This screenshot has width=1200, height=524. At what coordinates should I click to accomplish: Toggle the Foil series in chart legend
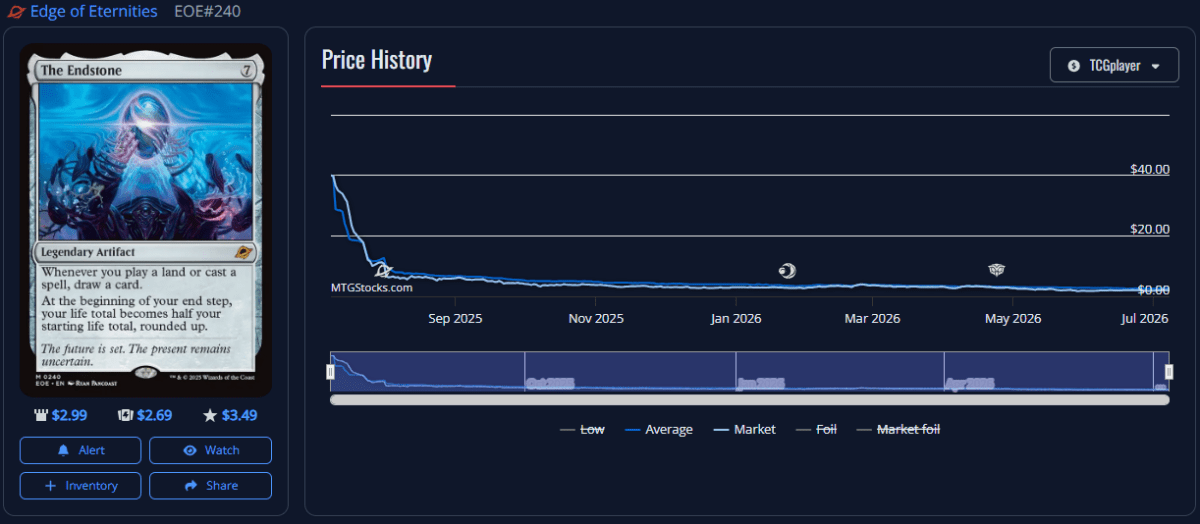pos(816,429)
